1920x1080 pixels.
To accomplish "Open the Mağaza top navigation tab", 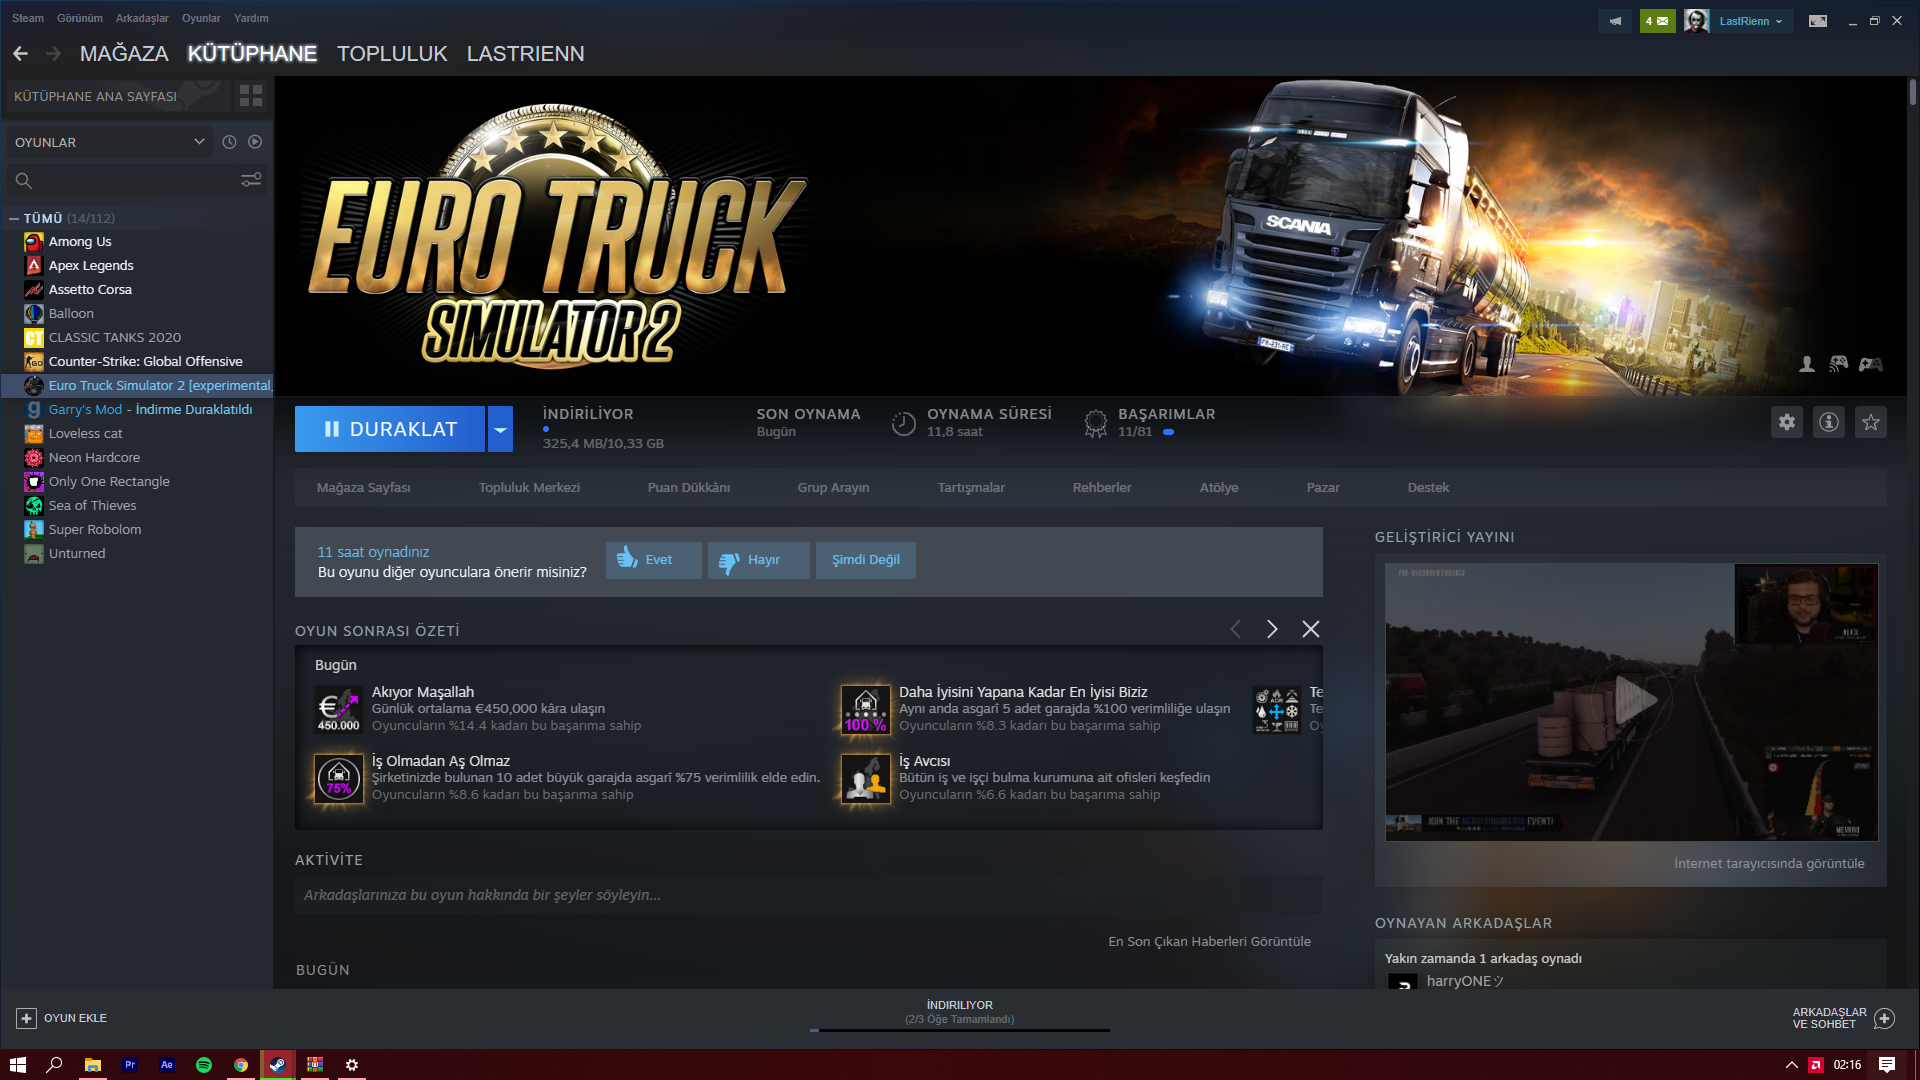I will pyautogui.click(x=124, y=54).
